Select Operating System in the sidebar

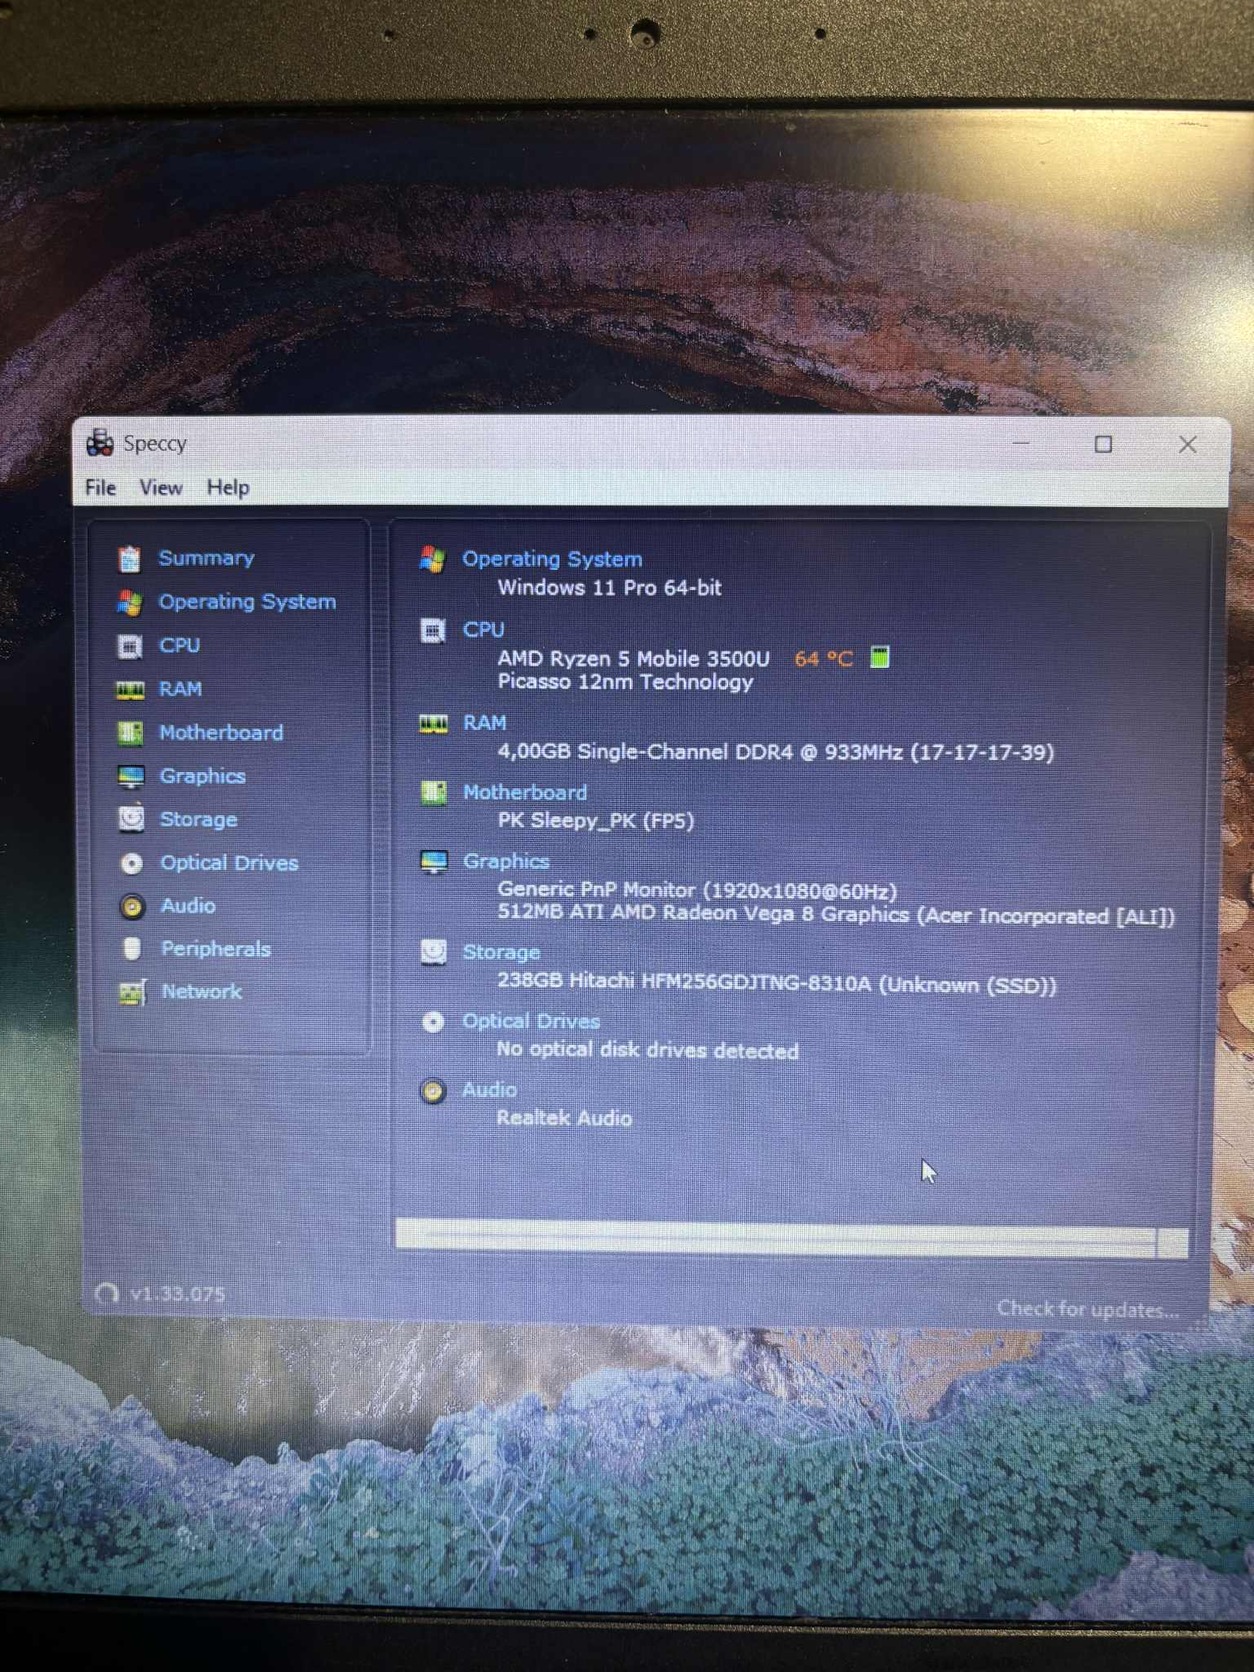pos(247,602)
